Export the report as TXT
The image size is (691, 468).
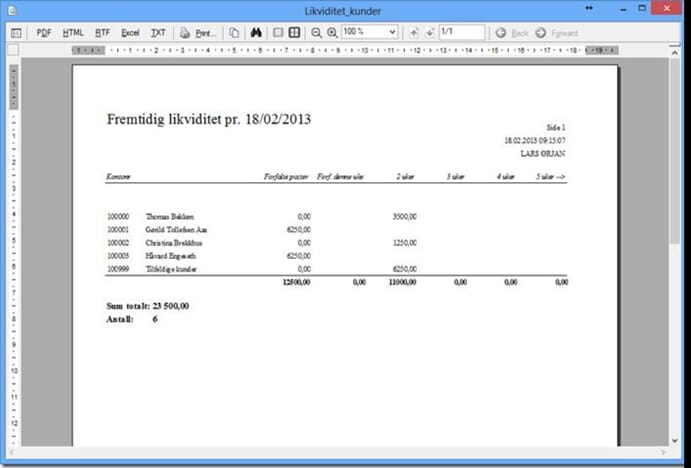coord(158,32)
